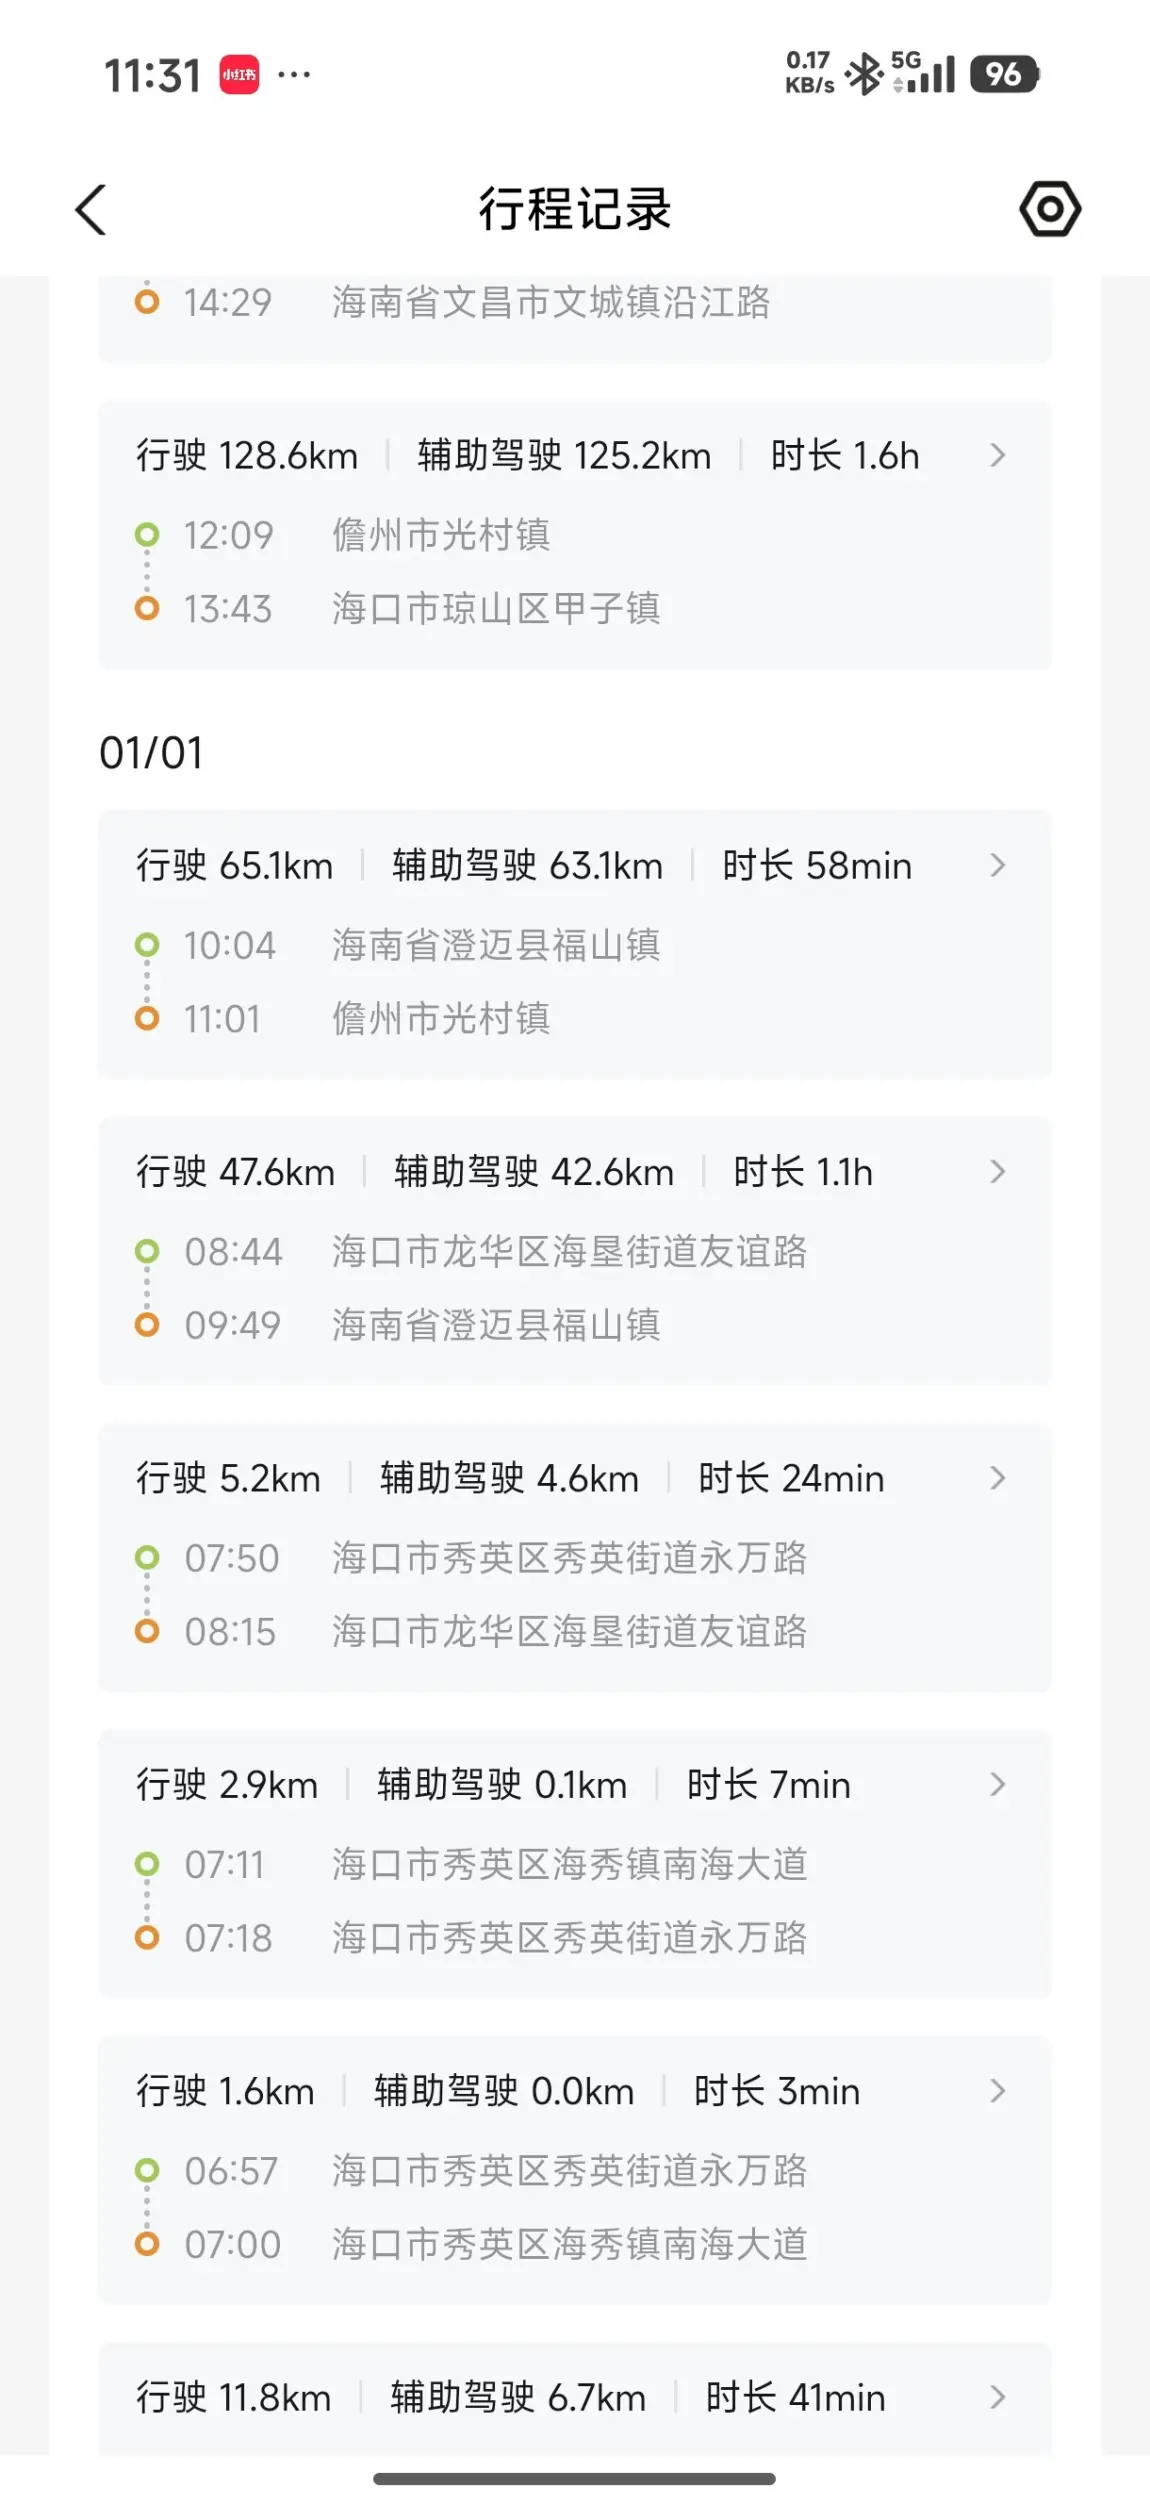Tap orange end marker at 13:43
This screenshot has width=1150, height=2504.
click(147, 609)
